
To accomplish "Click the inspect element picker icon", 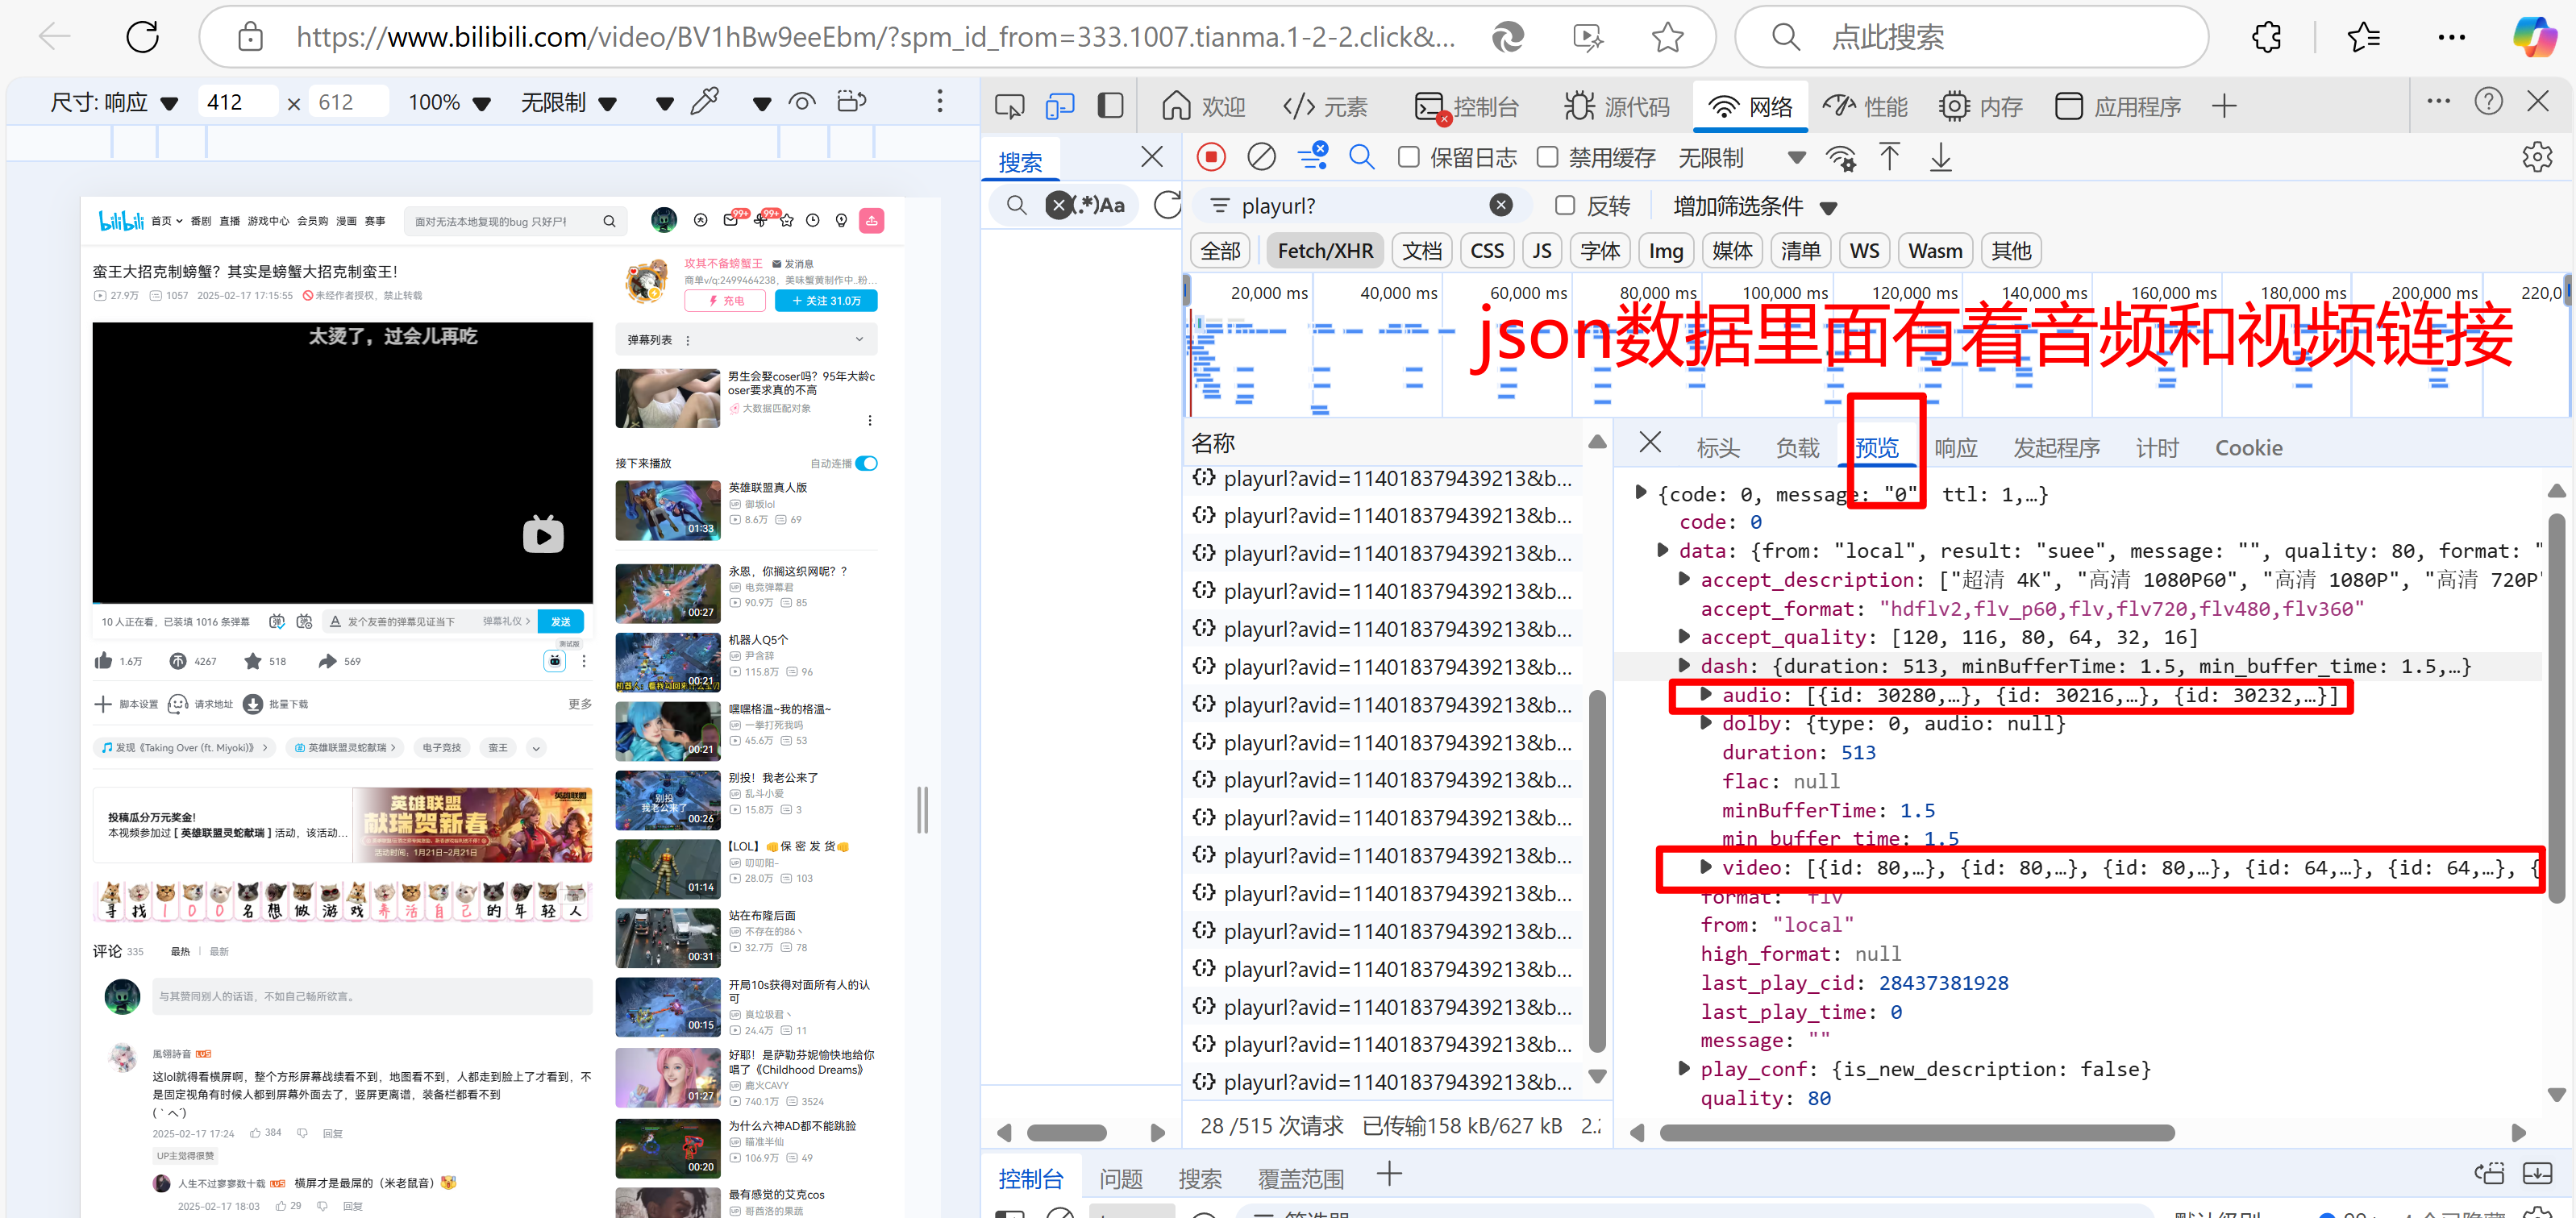I will click(x=1009, y=106).
